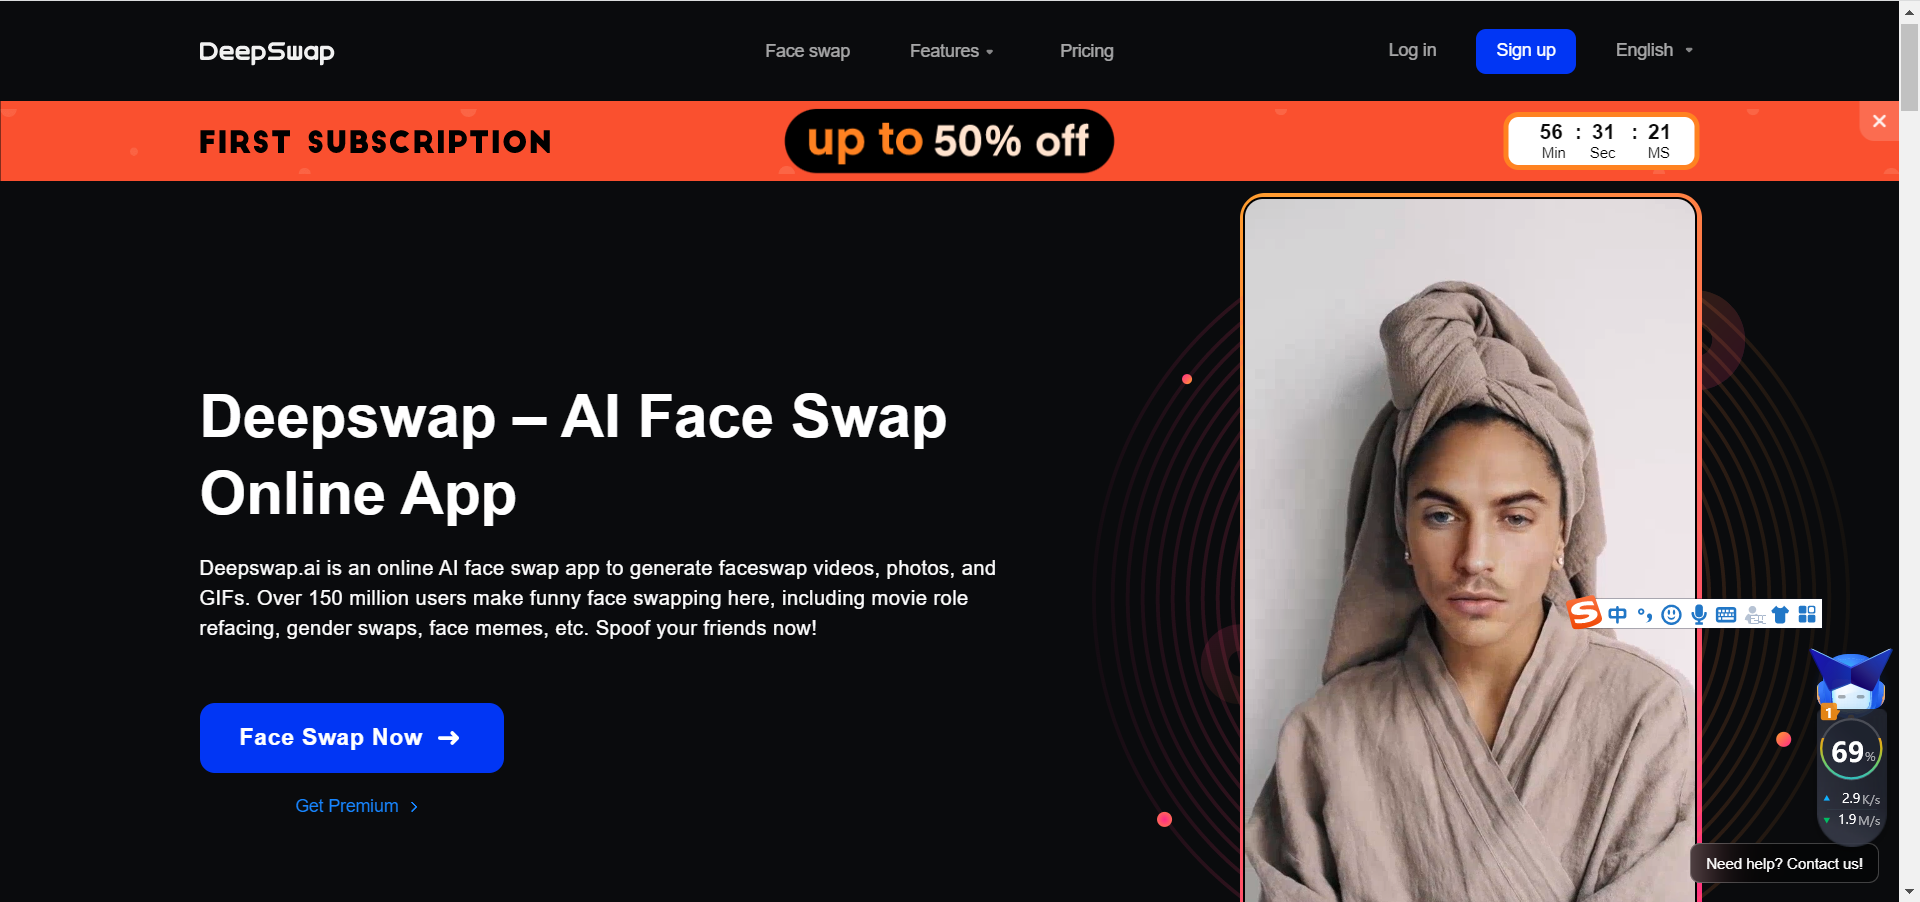Toggle the punctuation mode icon
Screen dimensions: 1920x902
pos(1645,615)
